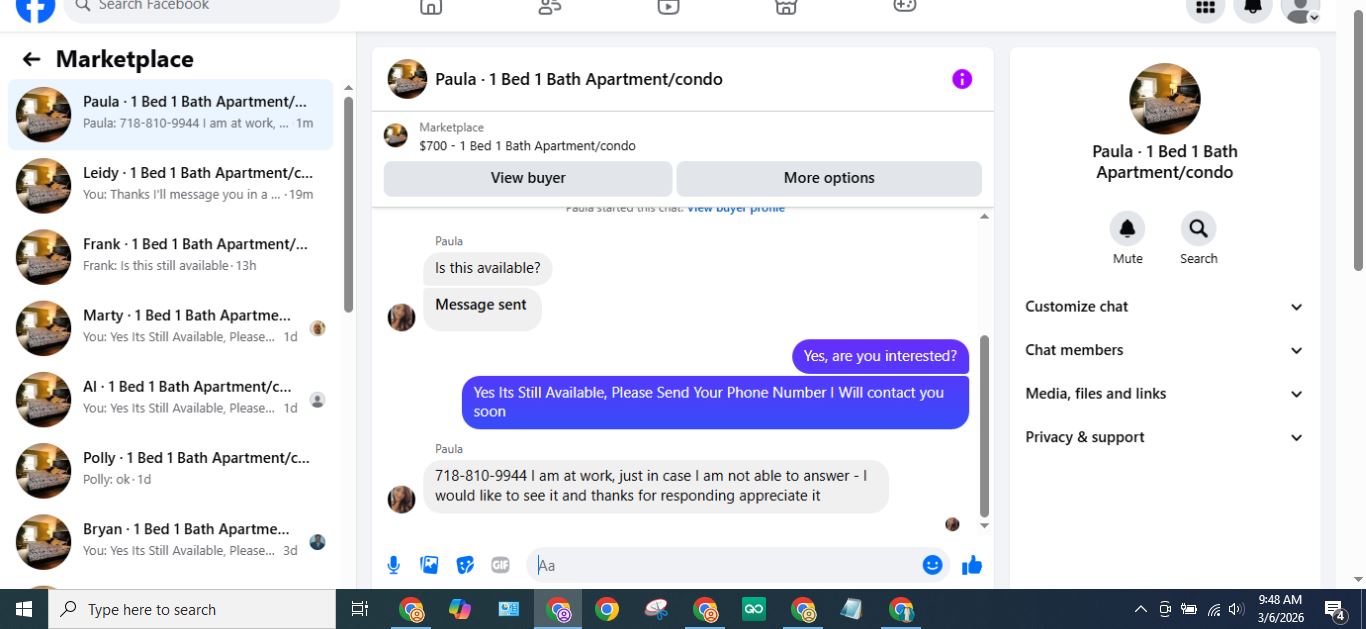This screenshot has width=1366, height=629.
Task: Click the Search magnifier in chat details
Action: (1198, 229)
